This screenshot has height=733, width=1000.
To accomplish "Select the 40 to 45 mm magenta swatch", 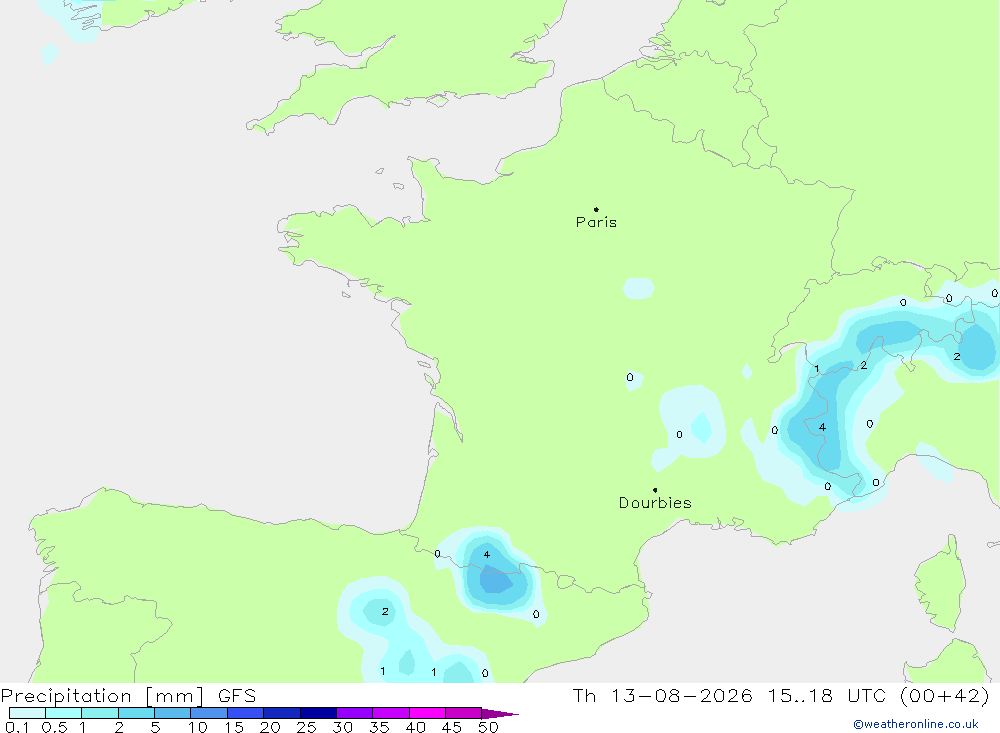I will click(427, 713).
